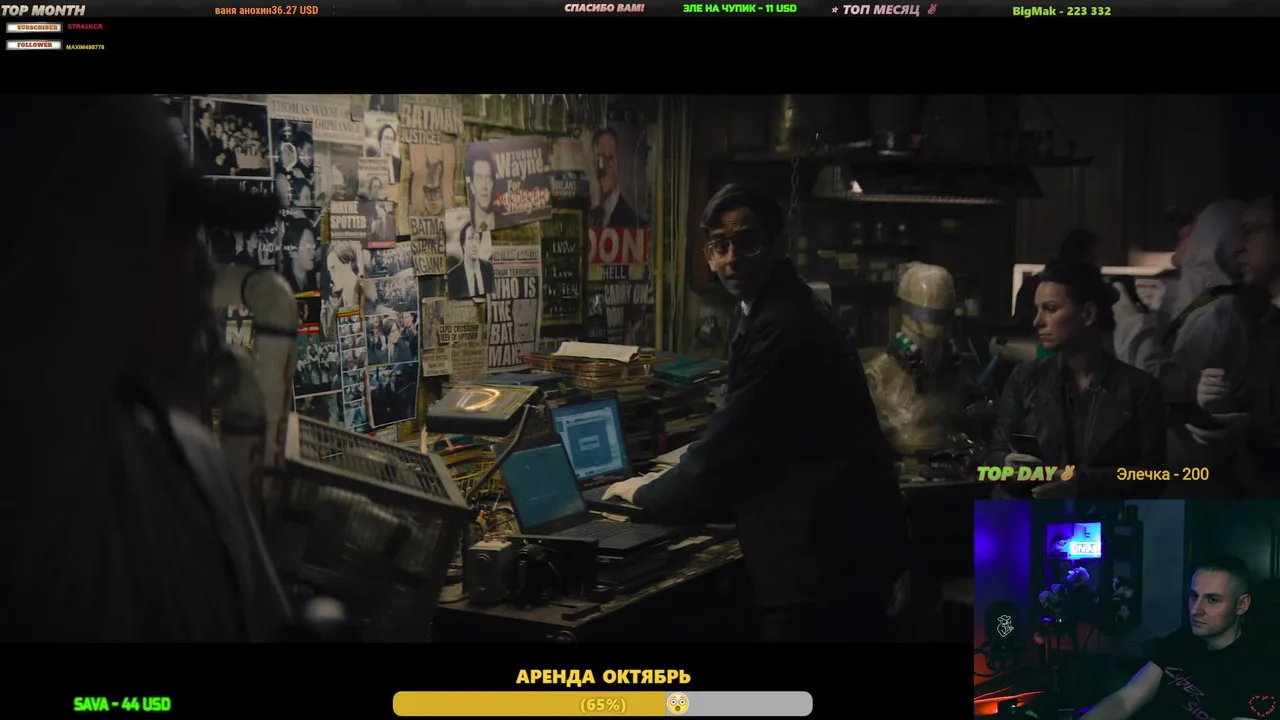Image resolution: width=1280 pixels, height=720 pixels.
Task: Click the FOLLOWER badge
Action: point(34,45)
